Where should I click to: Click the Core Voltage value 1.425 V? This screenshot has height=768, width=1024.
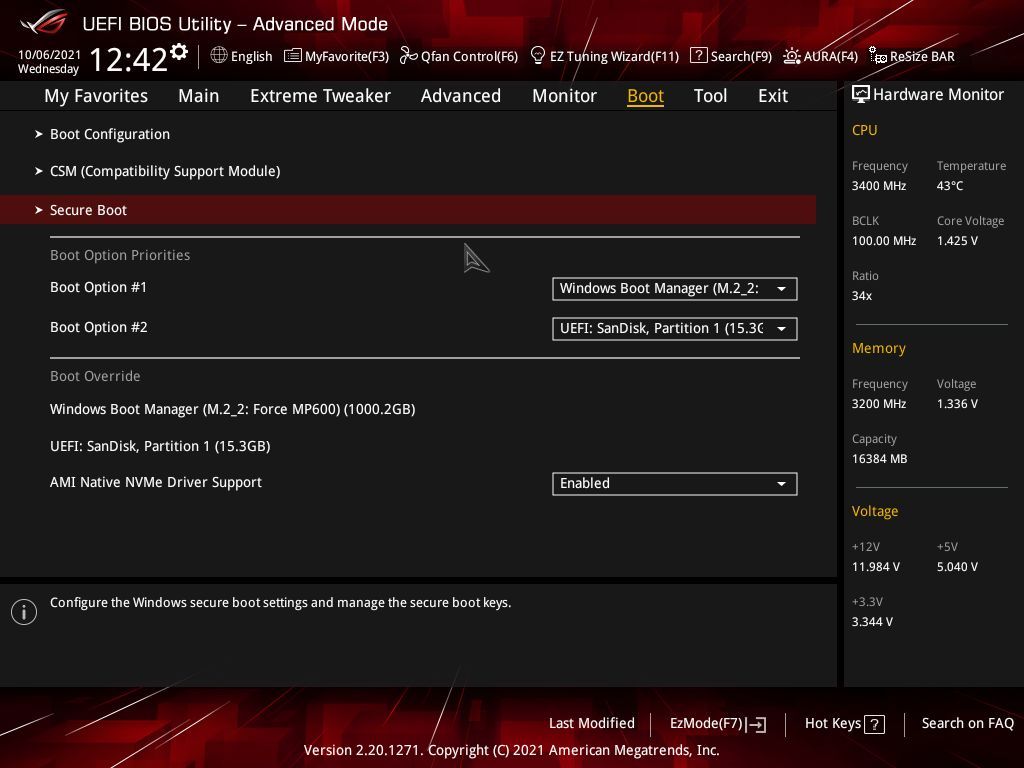[957, 241]
